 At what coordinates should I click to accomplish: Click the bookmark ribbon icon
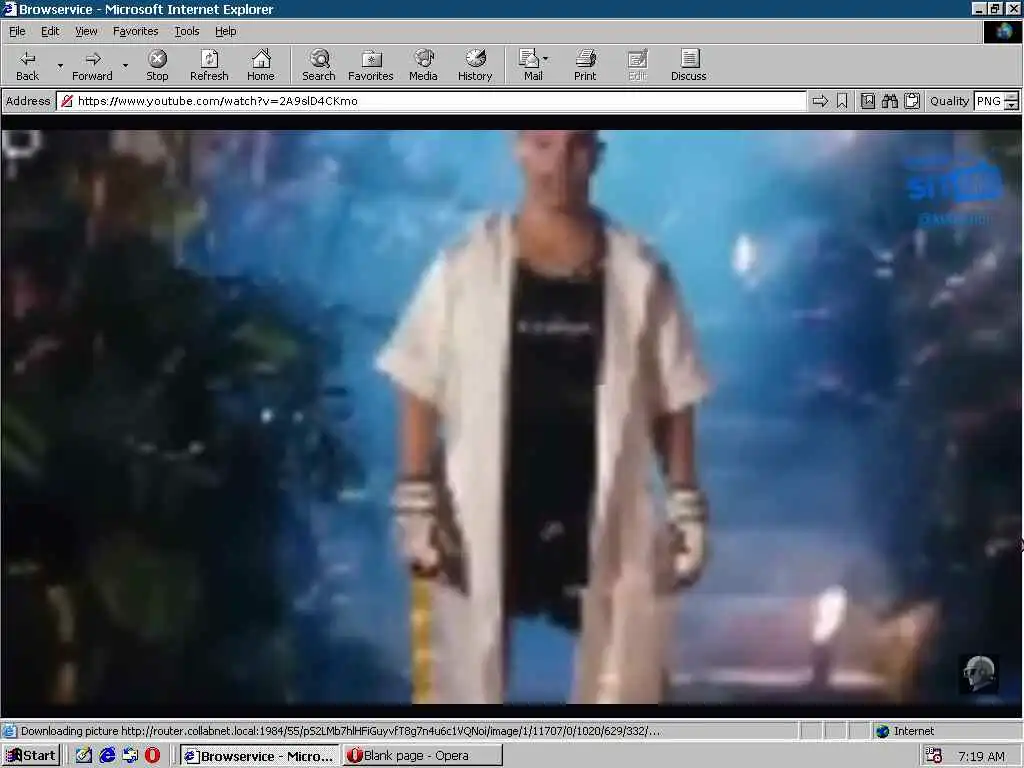coord(842,101)
